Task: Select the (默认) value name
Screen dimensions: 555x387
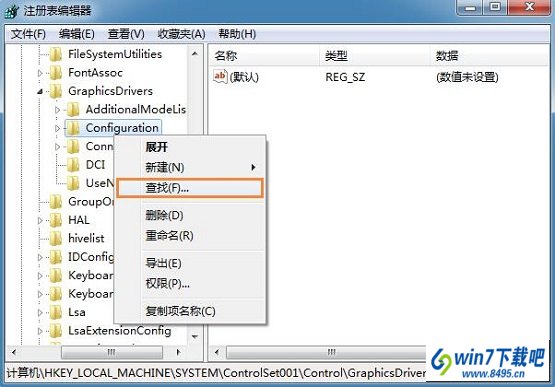Action: 244,77
